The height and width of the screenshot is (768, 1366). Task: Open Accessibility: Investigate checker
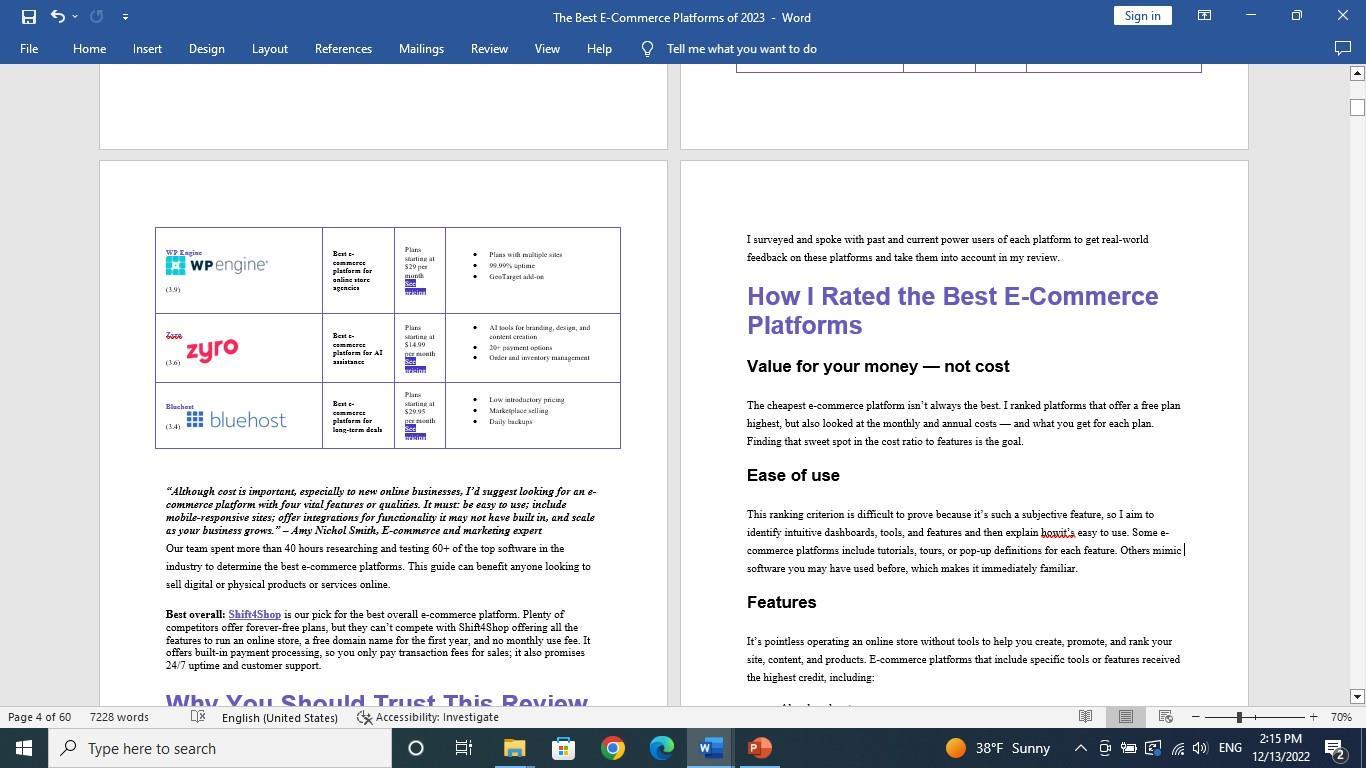coord(428,717)
